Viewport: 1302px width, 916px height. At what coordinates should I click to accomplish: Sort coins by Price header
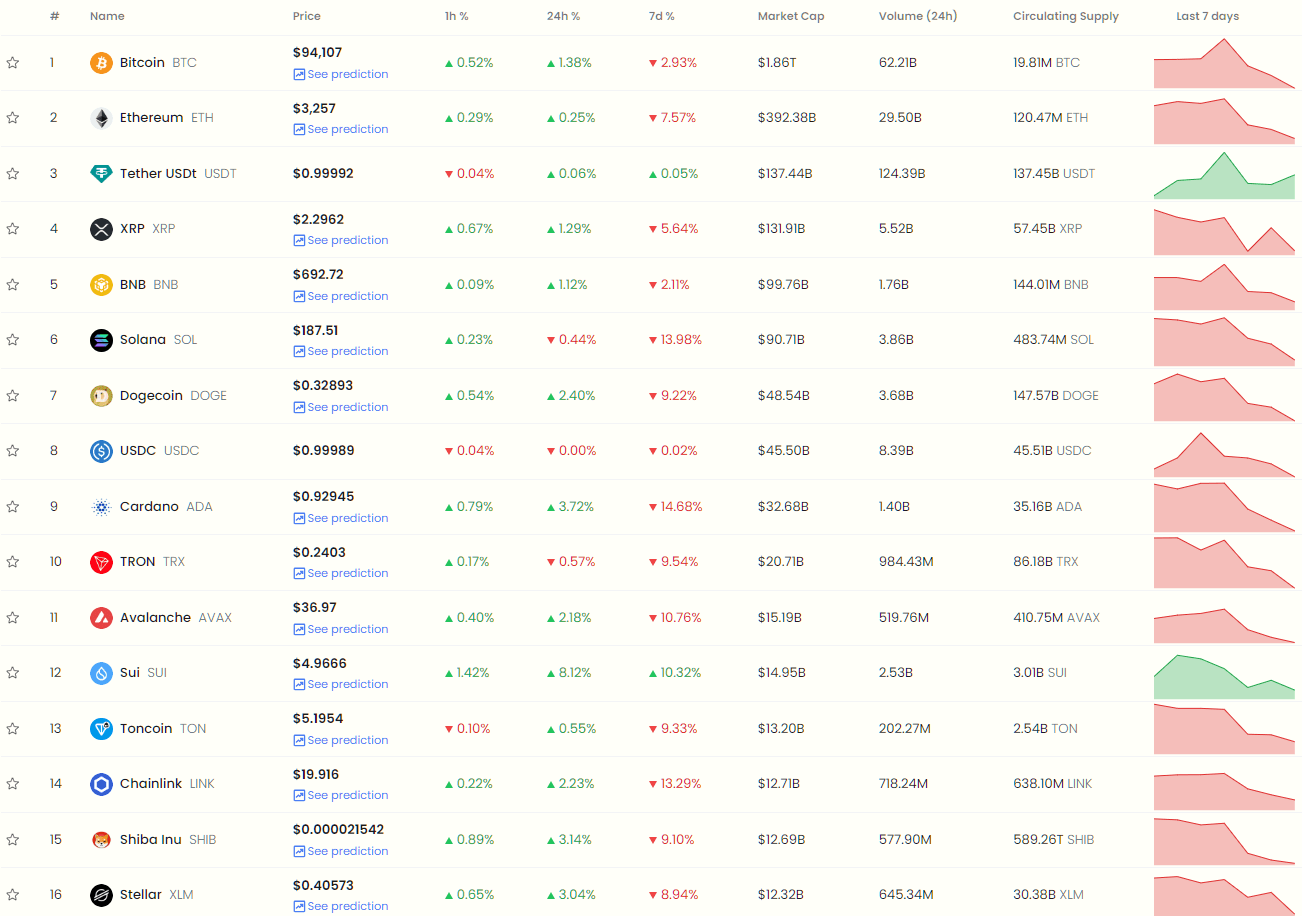(307, 16)
